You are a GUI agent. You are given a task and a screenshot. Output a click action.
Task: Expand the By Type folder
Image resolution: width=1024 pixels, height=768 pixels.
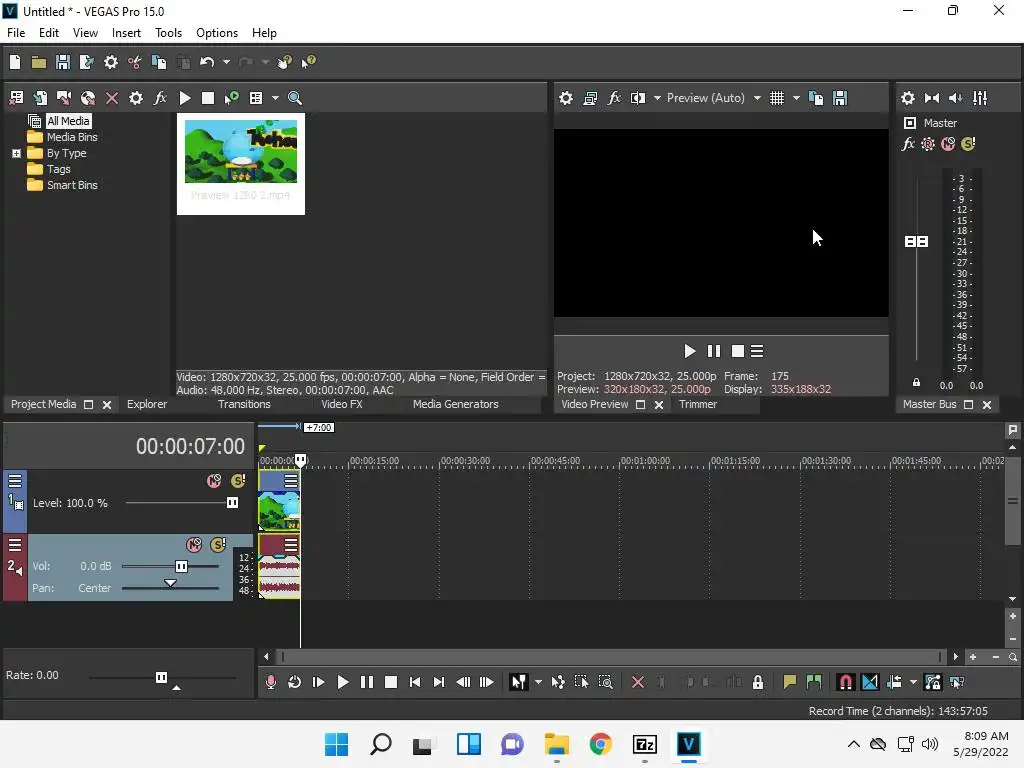(16, 153)
